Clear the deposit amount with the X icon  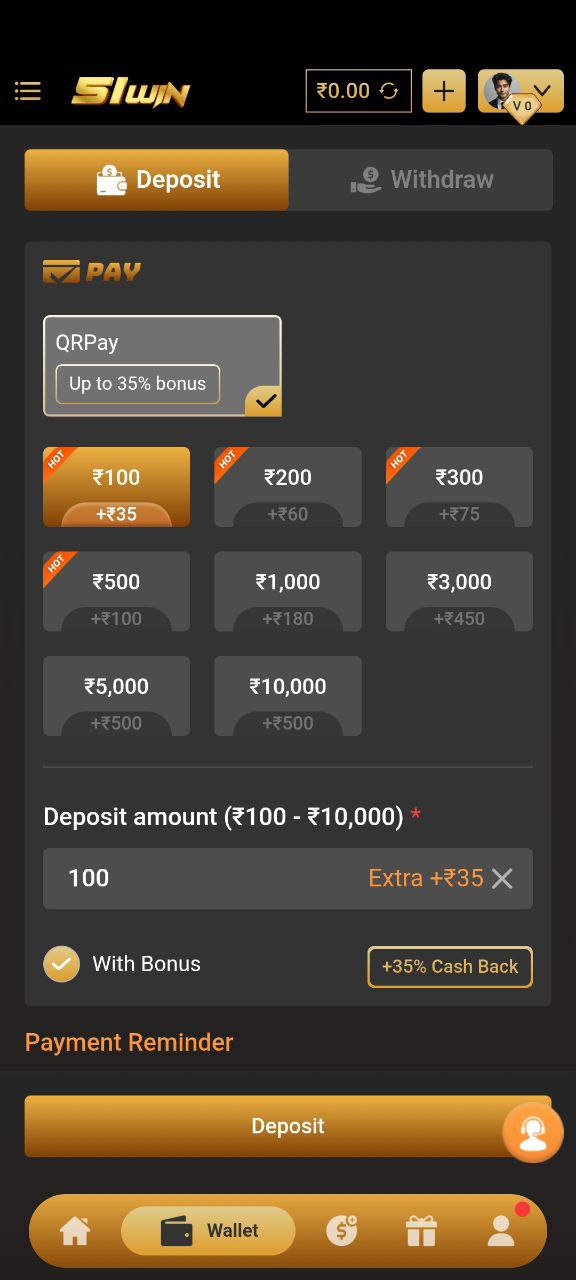502,878
